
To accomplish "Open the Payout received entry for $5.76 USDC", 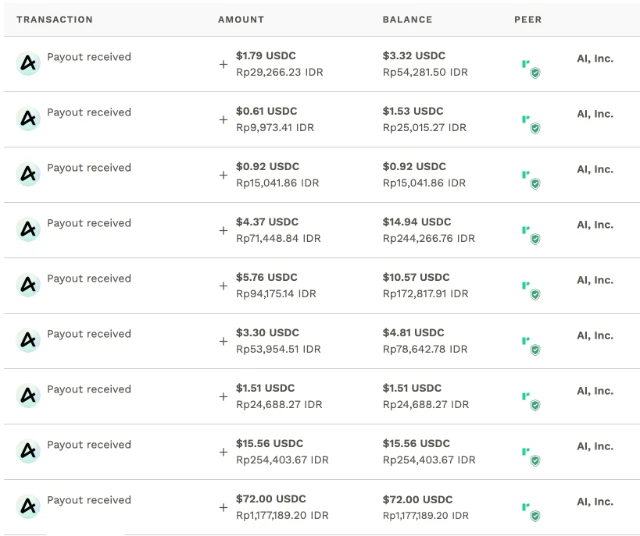I will pyautogui.click(x=89, y=279).
